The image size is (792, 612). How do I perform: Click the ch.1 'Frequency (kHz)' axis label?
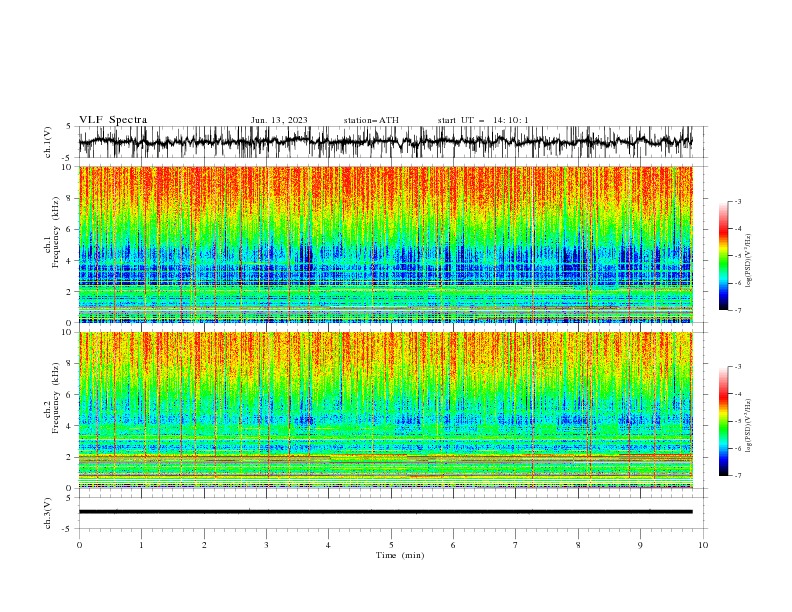[x=56, y=233]
